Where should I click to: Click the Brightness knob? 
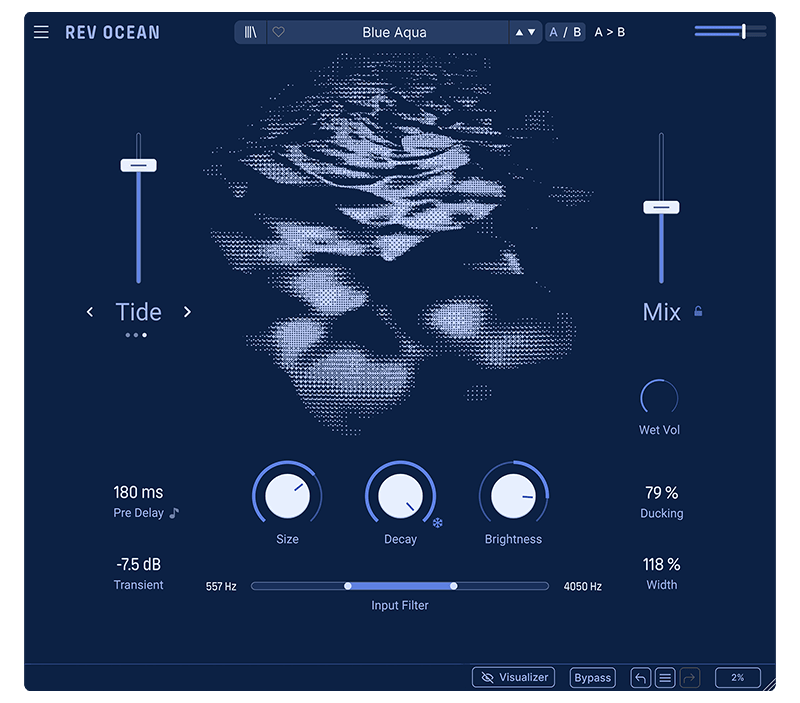tap(513, 496)
